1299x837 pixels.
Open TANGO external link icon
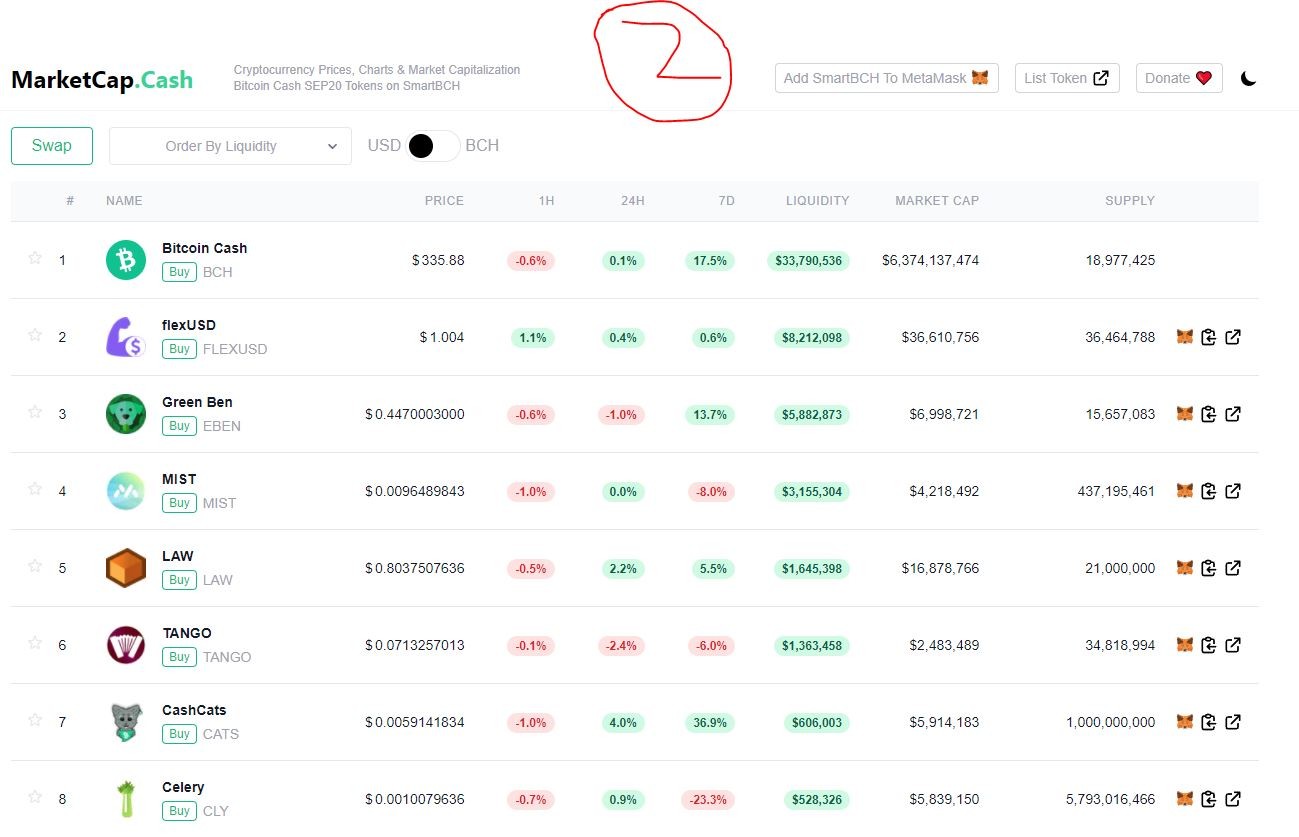click(x=1233, y=645)
